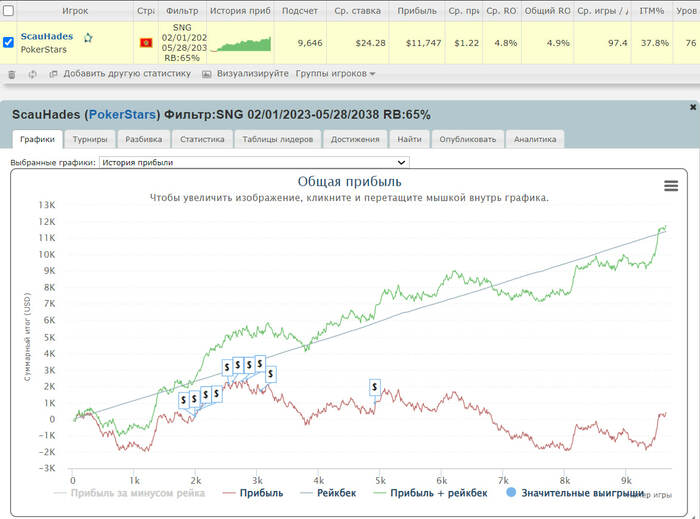Close the ScauHades details panel

(x=693, y=106)
